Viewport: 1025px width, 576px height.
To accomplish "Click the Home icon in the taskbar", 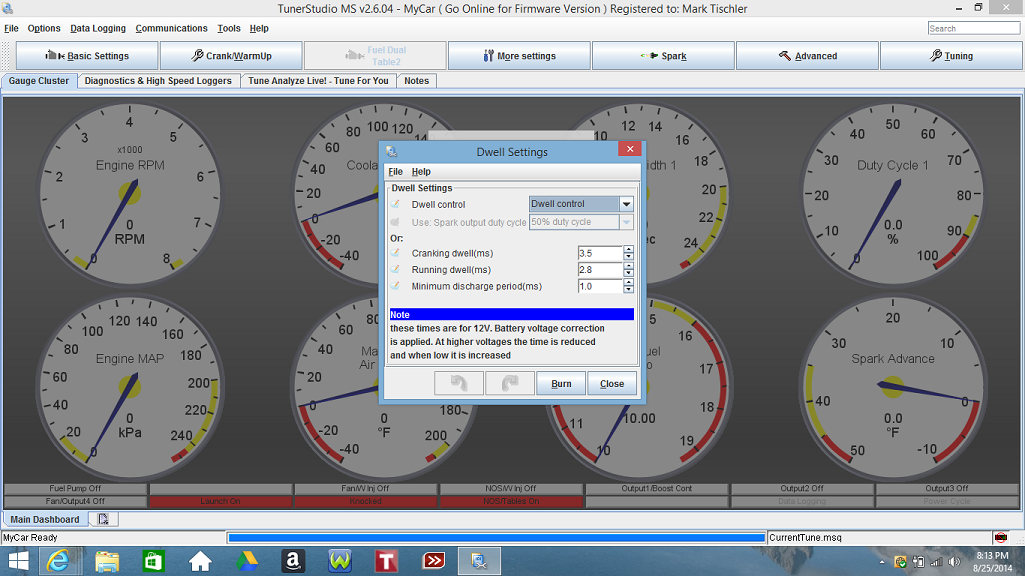I will point(200,561).
